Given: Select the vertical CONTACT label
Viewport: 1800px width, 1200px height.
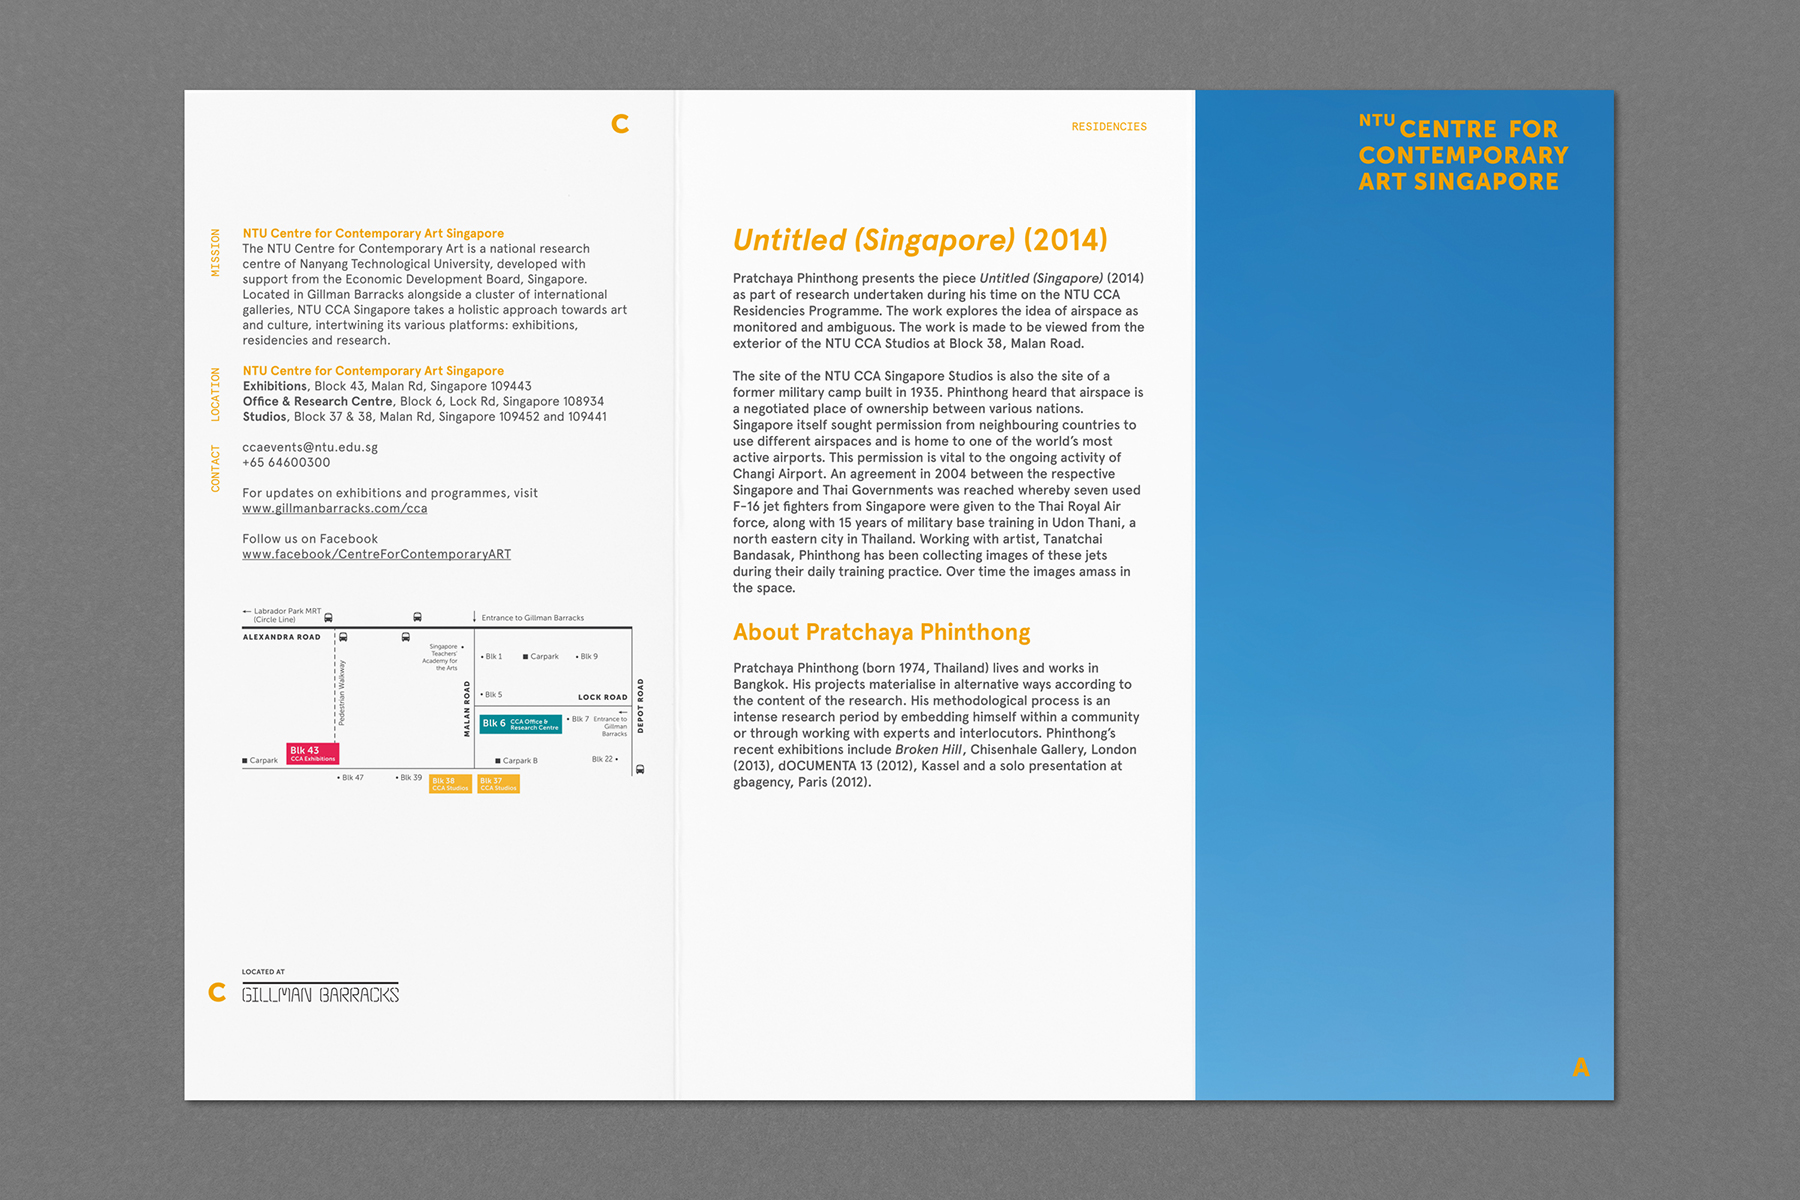Looking at the screenshot, I should click(215, 469).
